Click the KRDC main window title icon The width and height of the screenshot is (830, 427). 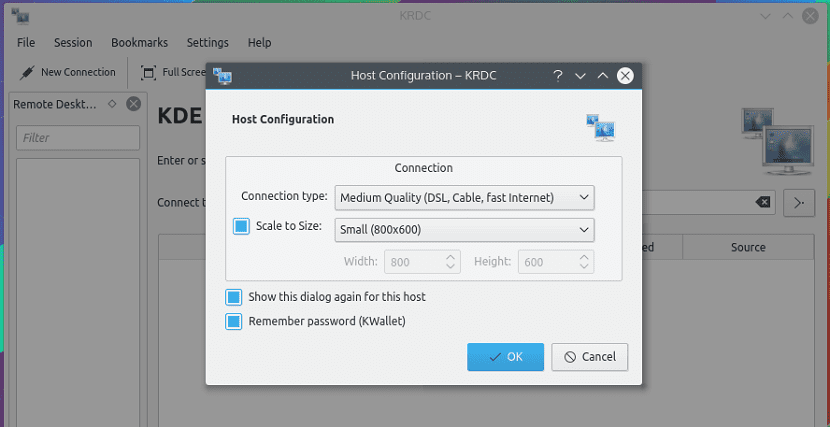(20, 16)
